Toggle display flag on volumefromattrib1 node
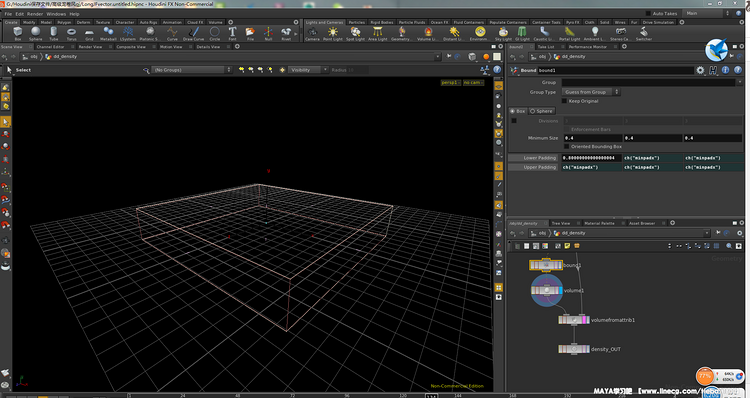The width and height of the screenshot is (750, 398). tap(587, 320)
